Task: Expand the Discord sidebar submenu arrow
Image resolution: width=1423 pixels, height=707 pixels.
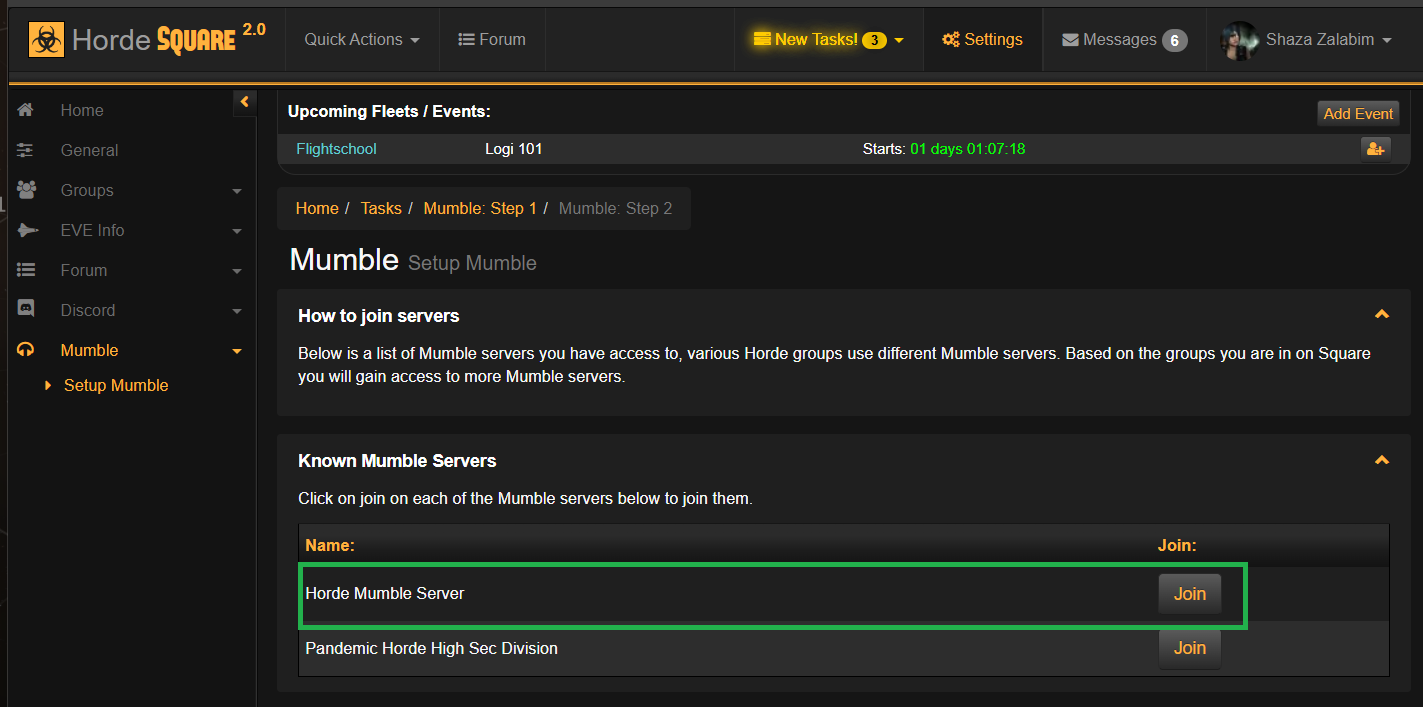Action: pyautogui.click(x=237, y=311)
